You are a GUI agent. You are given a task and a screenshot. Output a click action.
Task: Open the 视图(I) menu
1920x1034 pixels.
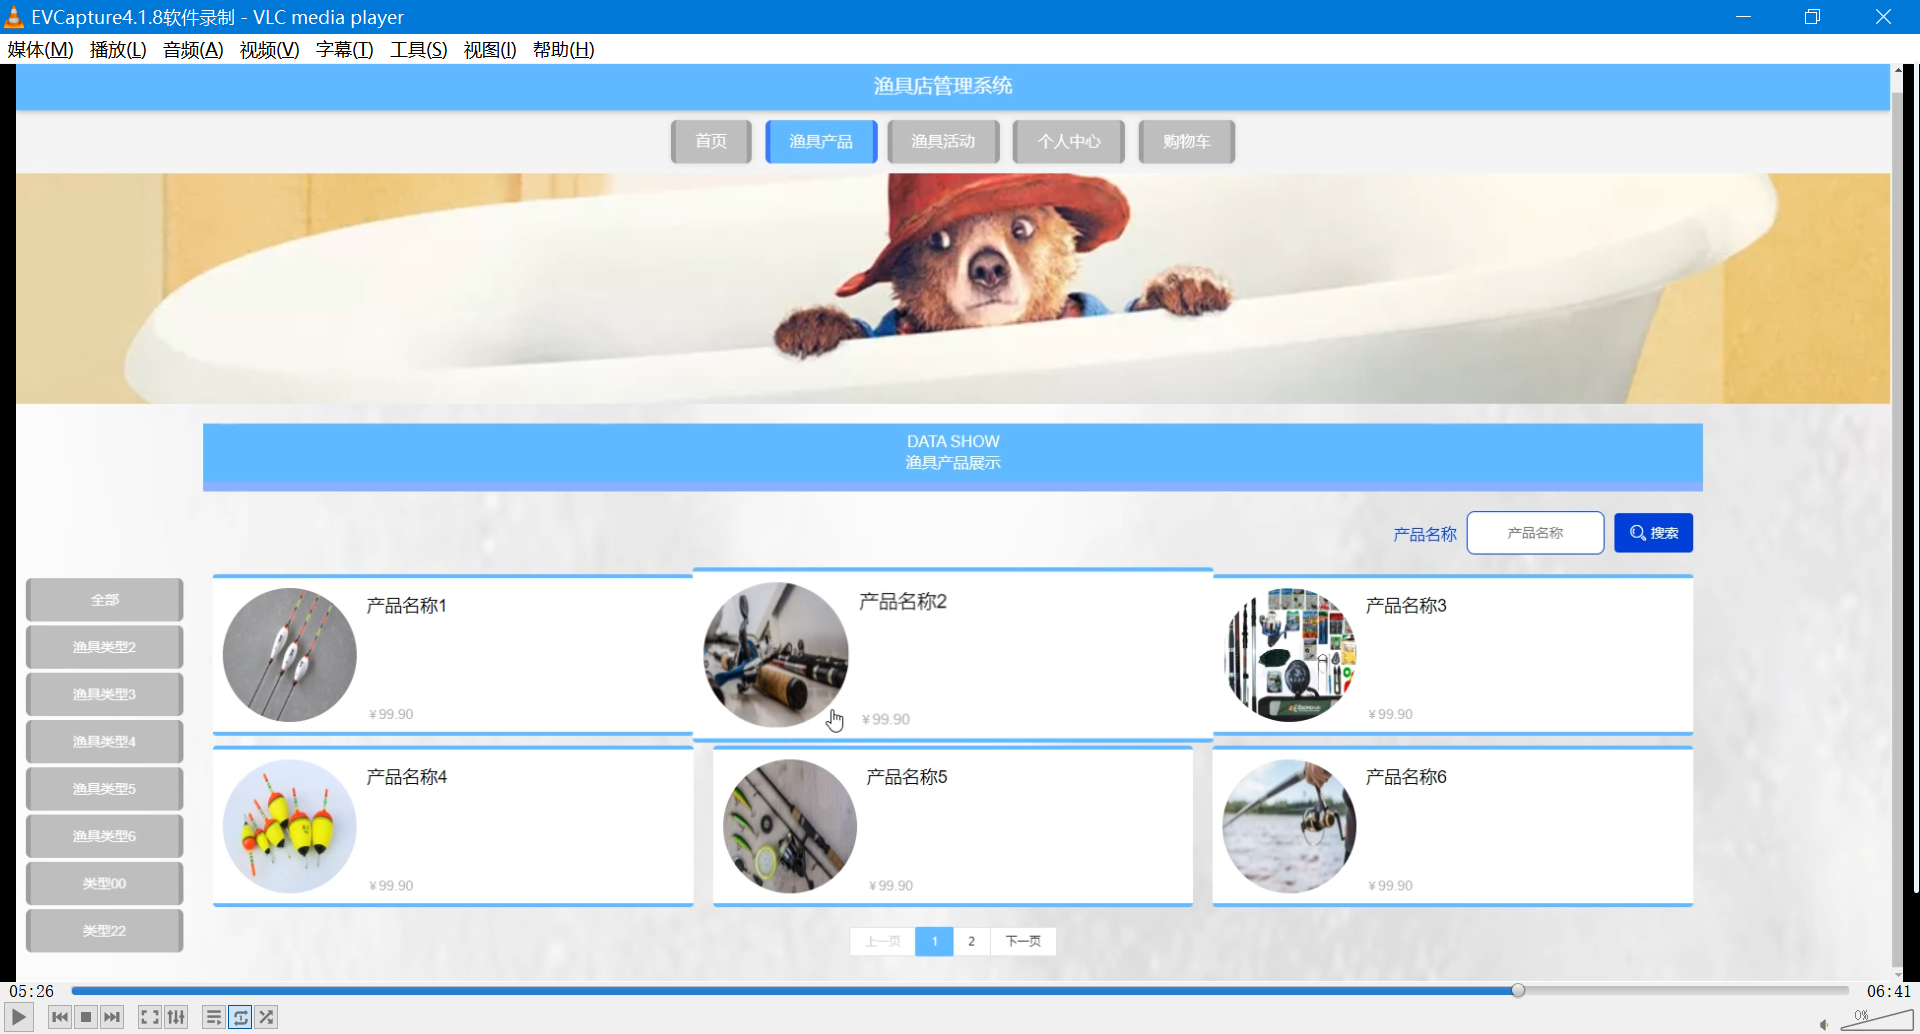click(489, 50)
